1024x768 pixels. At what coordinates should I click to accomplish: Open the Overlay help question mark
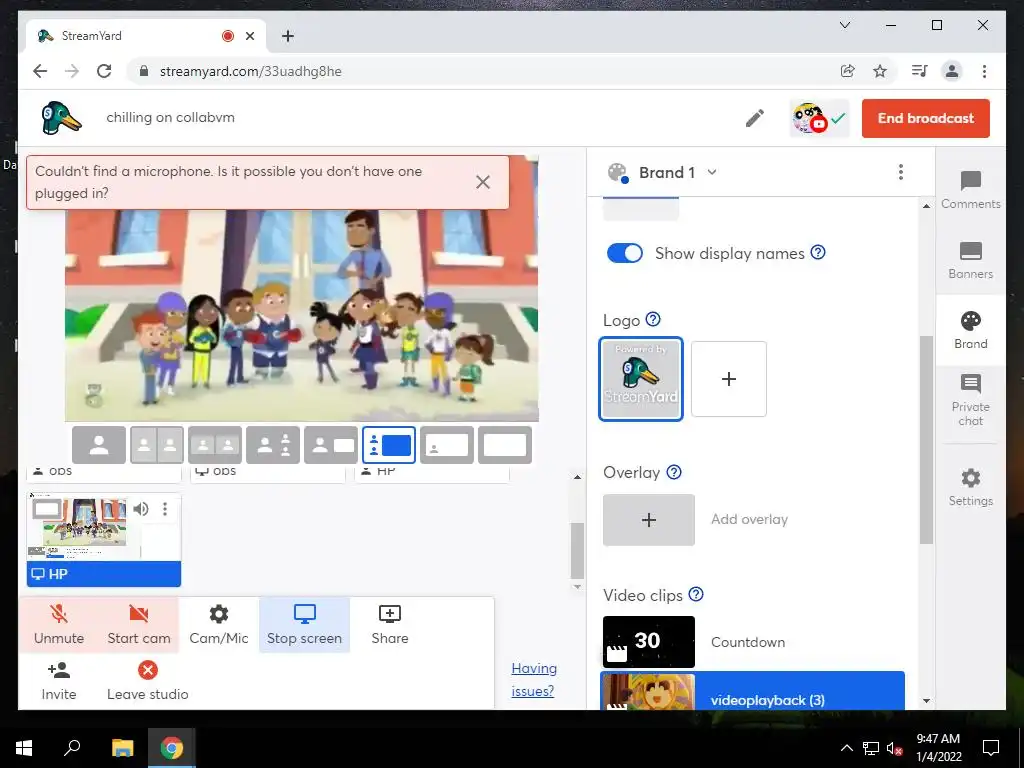pyautogui.click(x=674, y=472)
